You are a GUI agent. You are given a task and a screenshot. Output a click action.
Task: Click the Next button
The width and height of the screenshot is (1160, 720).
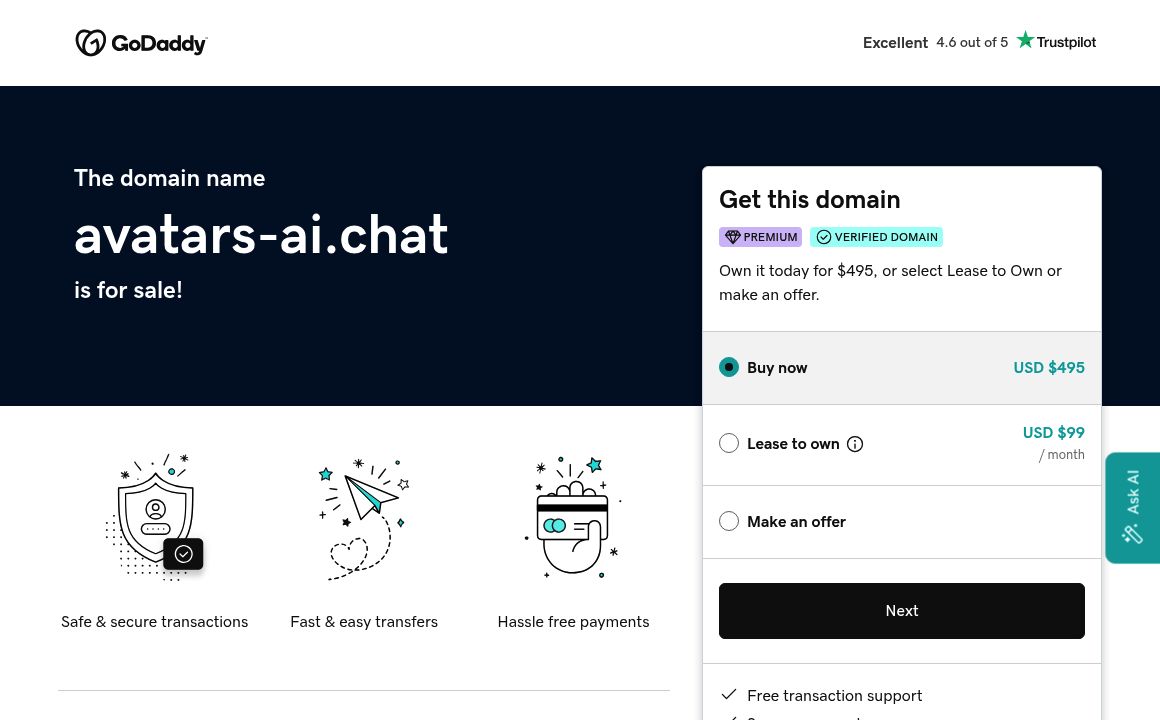[x=901, y=610]
